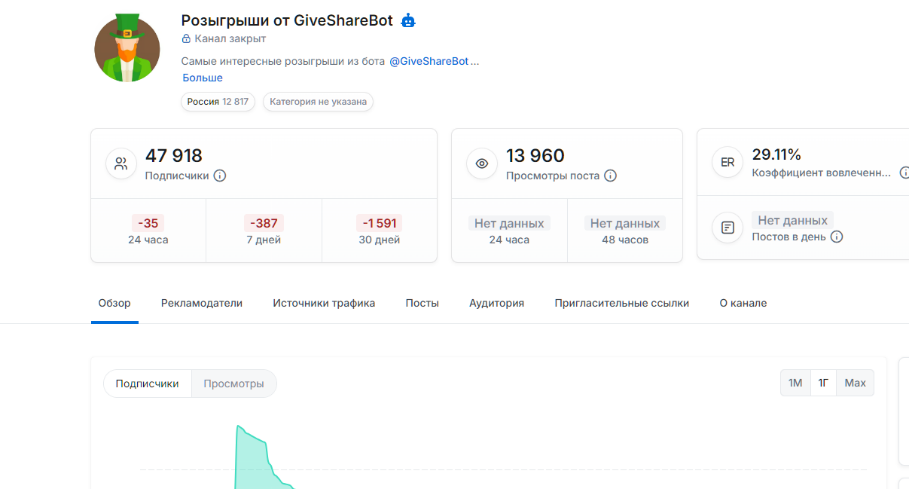Show info tooltip for Постов в день

pyautogui.click(x=837, y=236)
